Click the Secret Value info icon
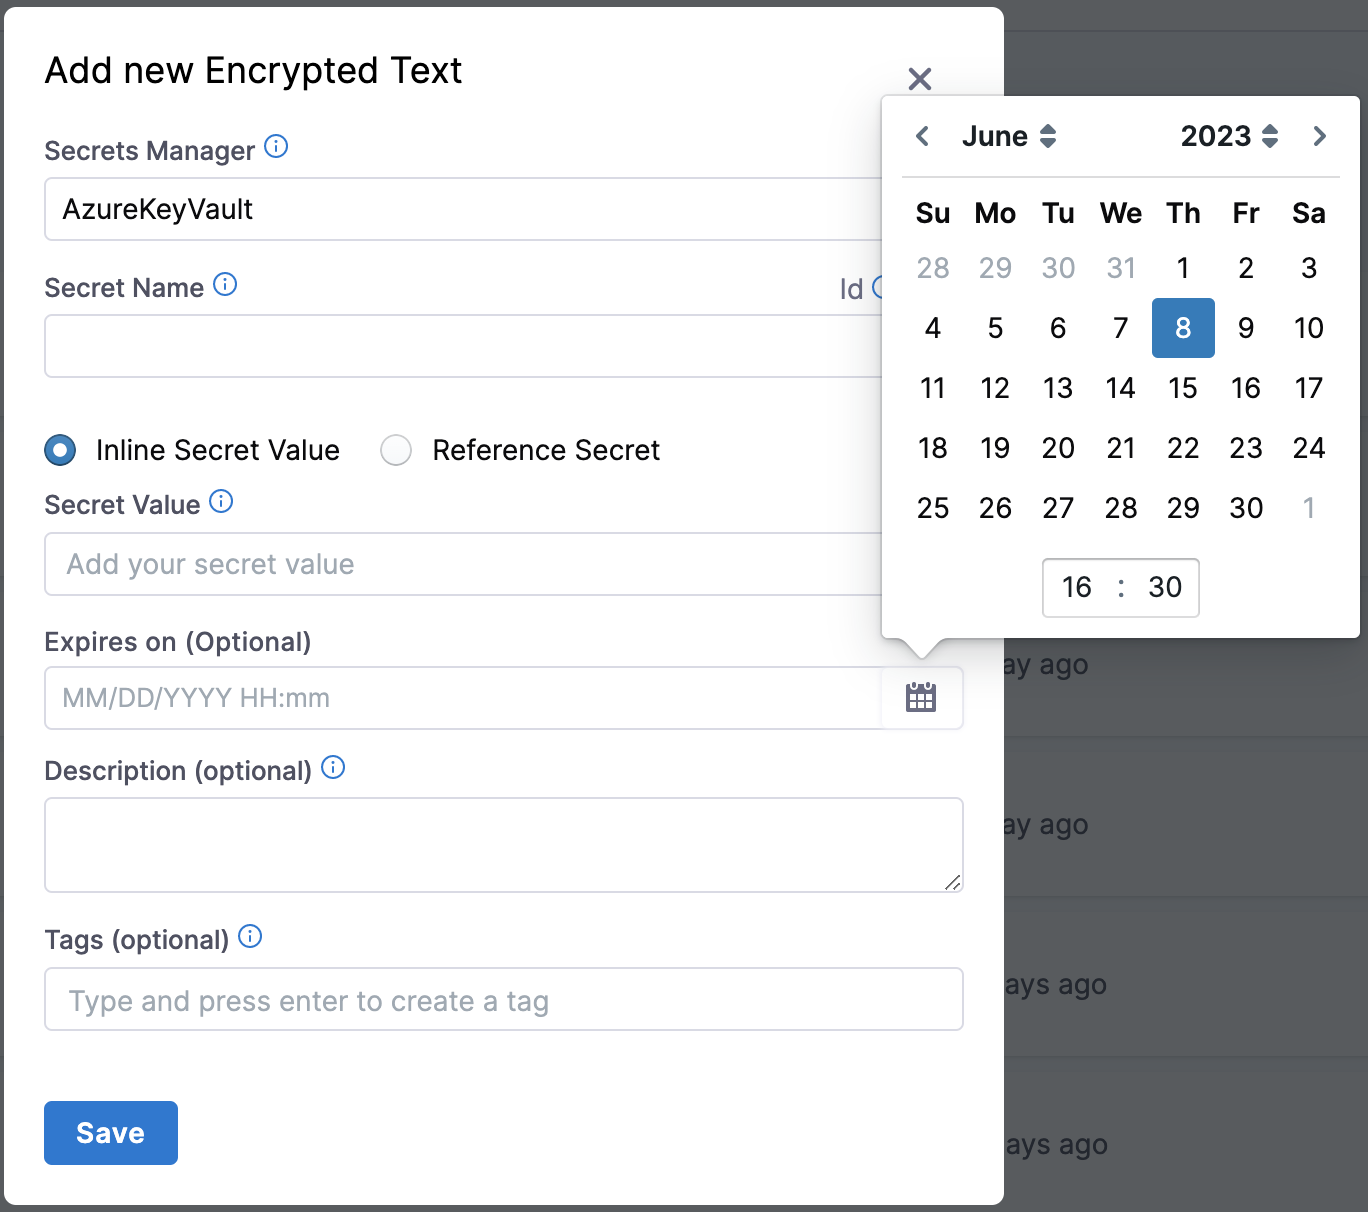Screen dimensions: 1368x1212 (221, 501)
